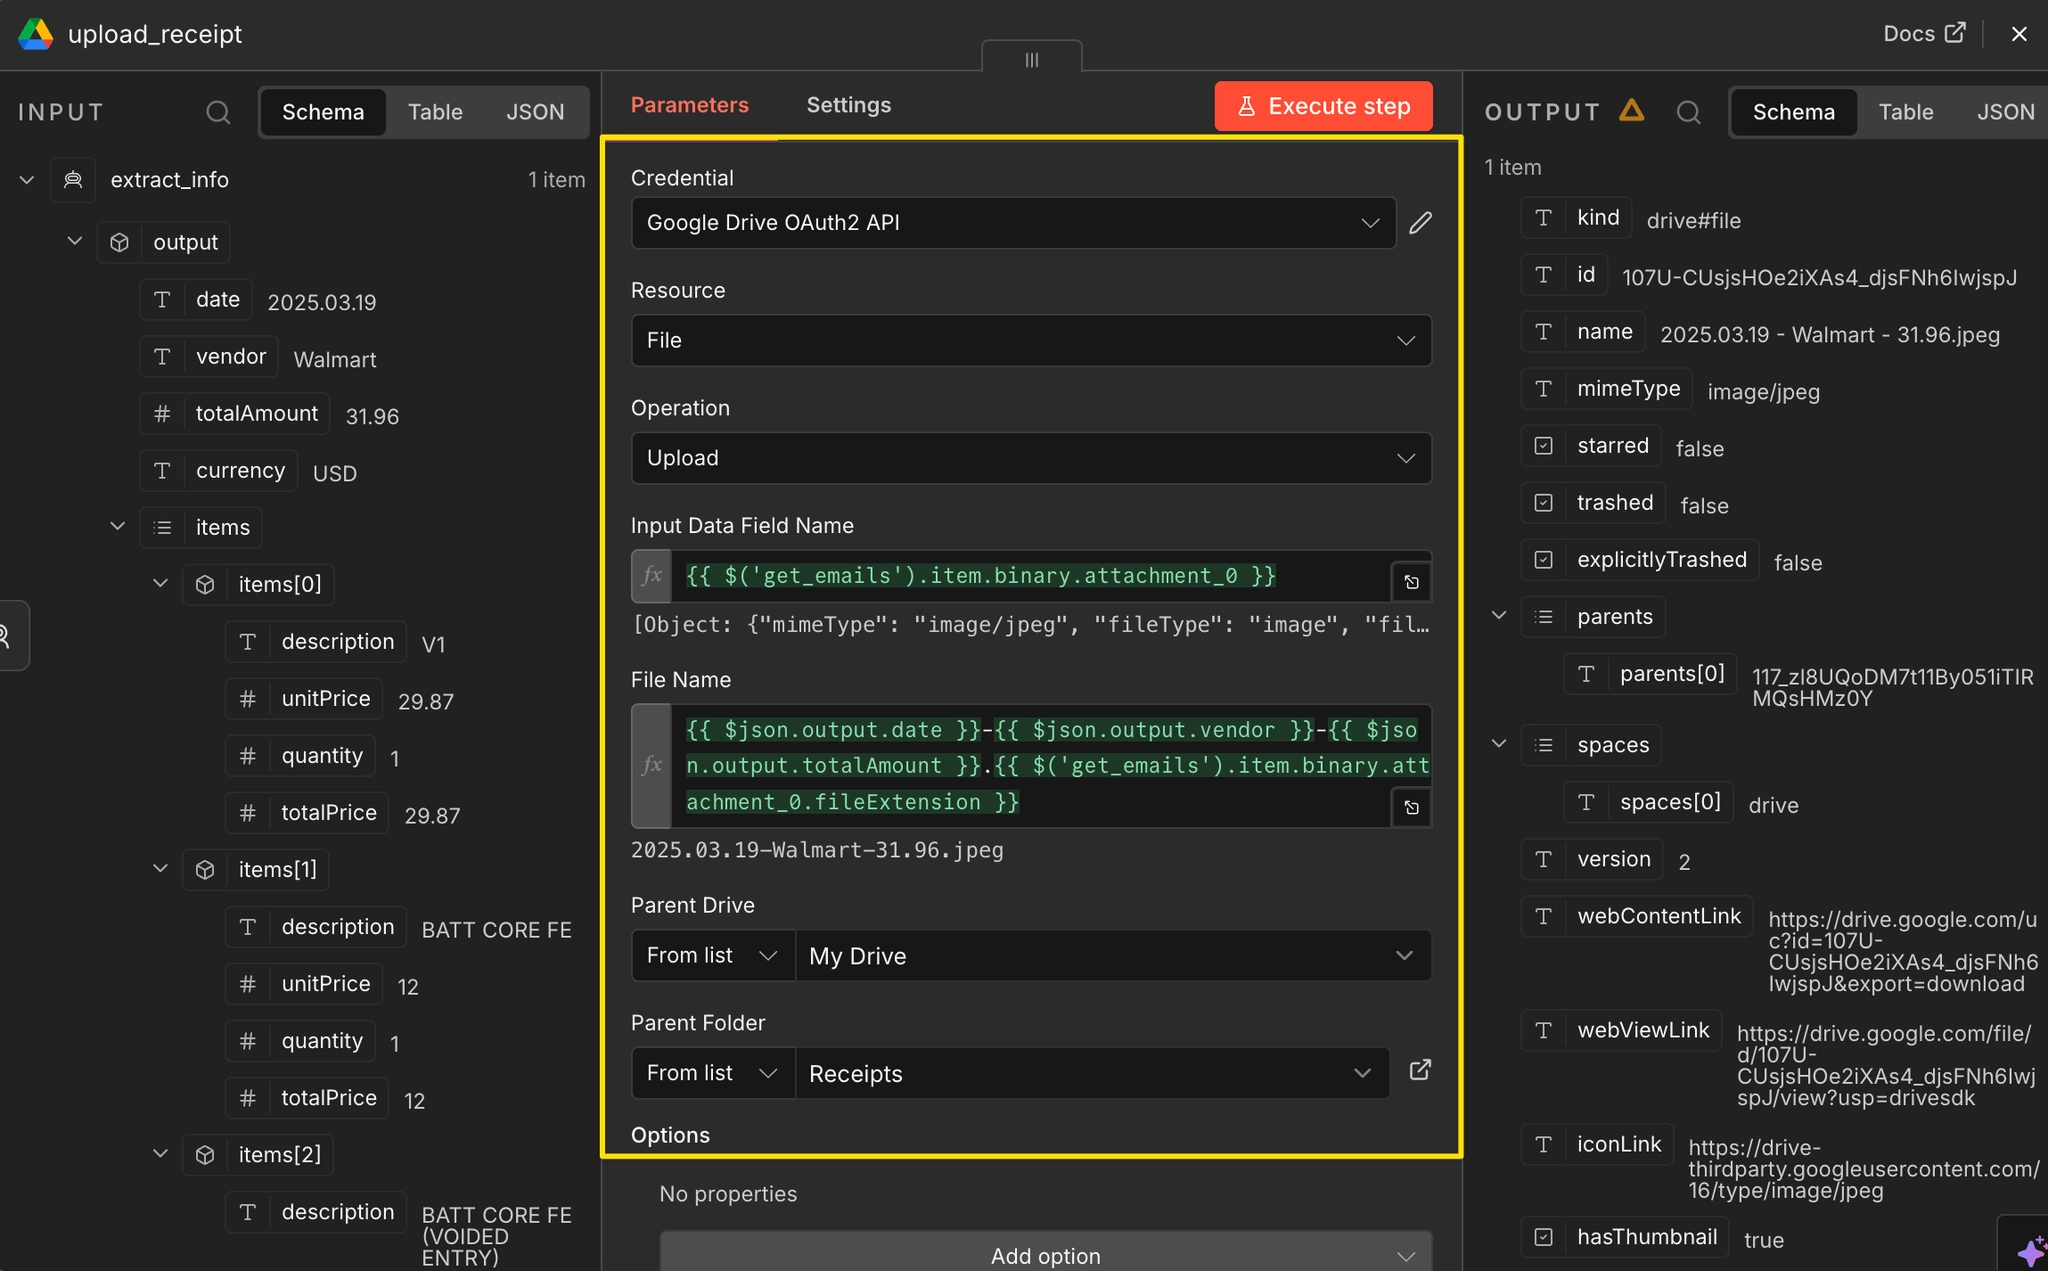Collapse the parents list in output
2048x1271 pixels.
(1499, 616)
